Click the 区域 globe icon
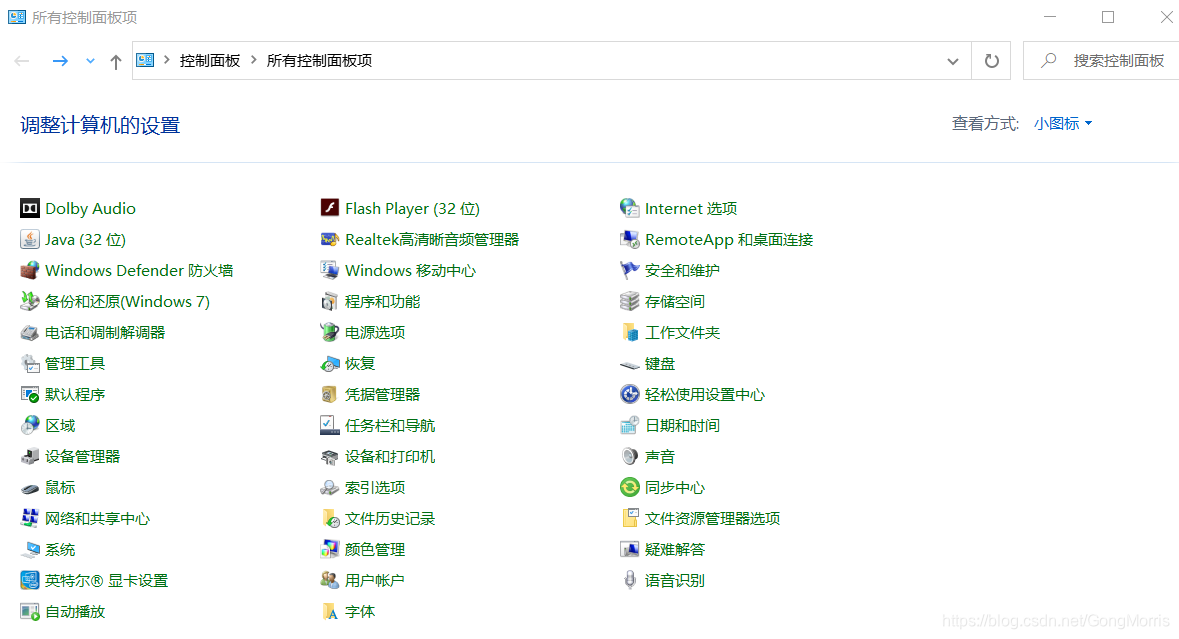The image size is (1179, 639). [x=29, y=425]
